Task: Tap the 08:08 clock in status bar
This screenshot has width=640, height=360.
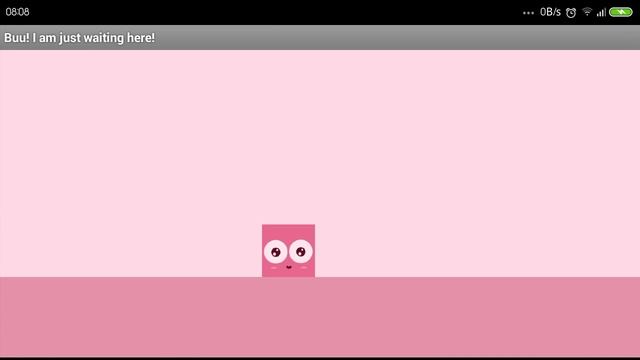Action: 18,12
